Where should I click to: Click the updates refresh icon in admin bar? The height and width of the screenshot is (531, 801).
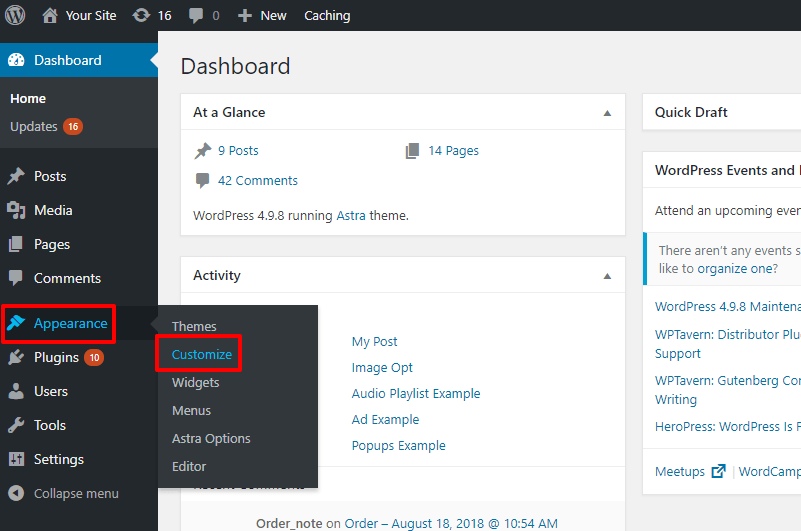coord(141,15)
